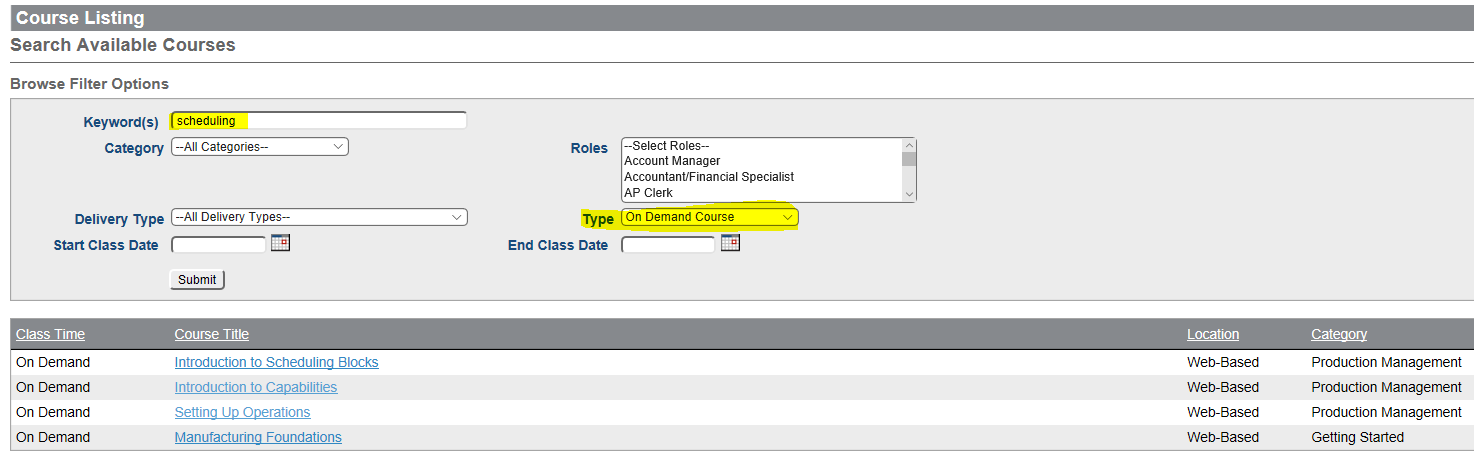Select Account Manager in the Roles list
Image resolution: width=1474 pixels, height=476 pixels.
pyautogui.click(x=672, y=161)
